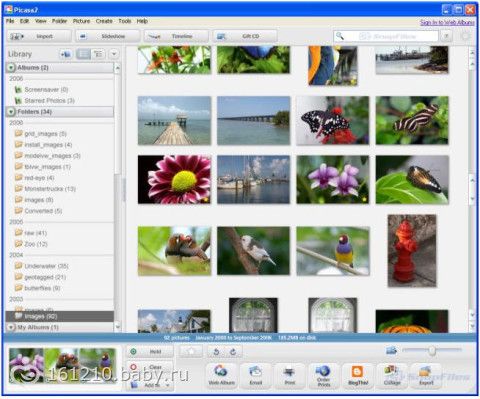The image size is (480, 399).
Task: Open the Timeline view
Action: pyautogui.click(x=176, y=36)
